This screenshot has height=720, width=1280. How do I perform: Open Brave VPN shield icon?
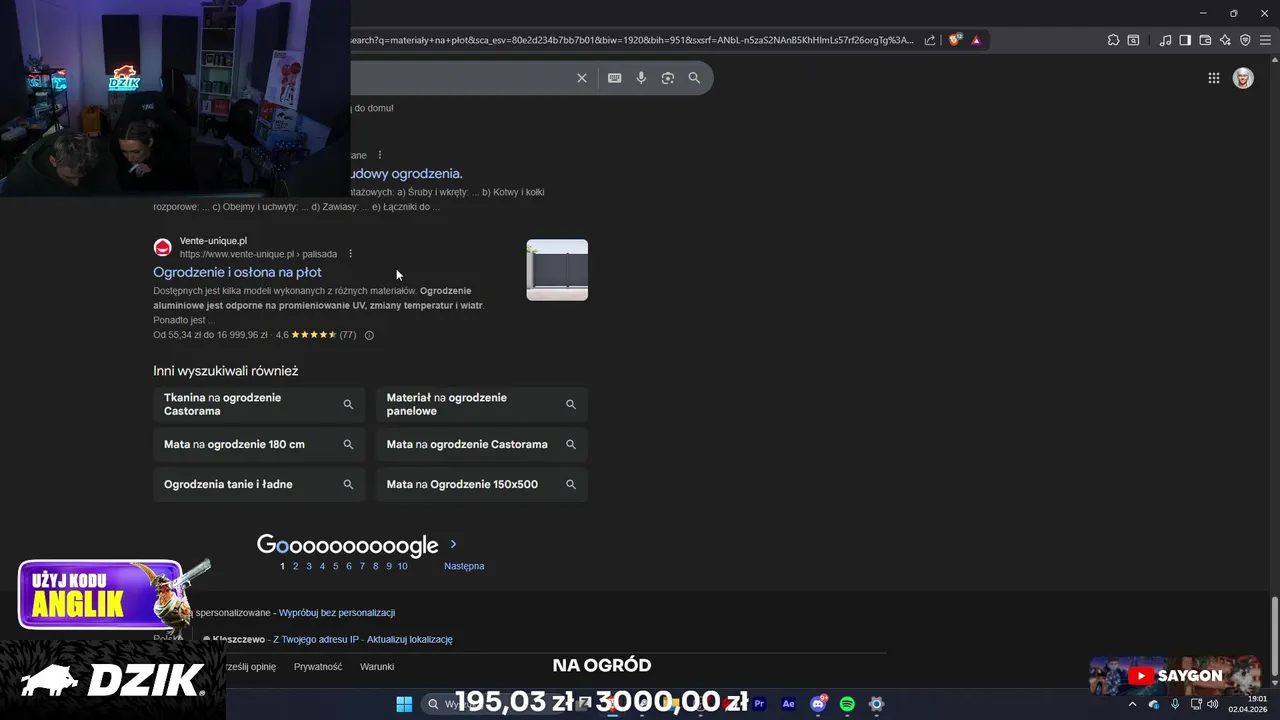[x=1245, y=40]
